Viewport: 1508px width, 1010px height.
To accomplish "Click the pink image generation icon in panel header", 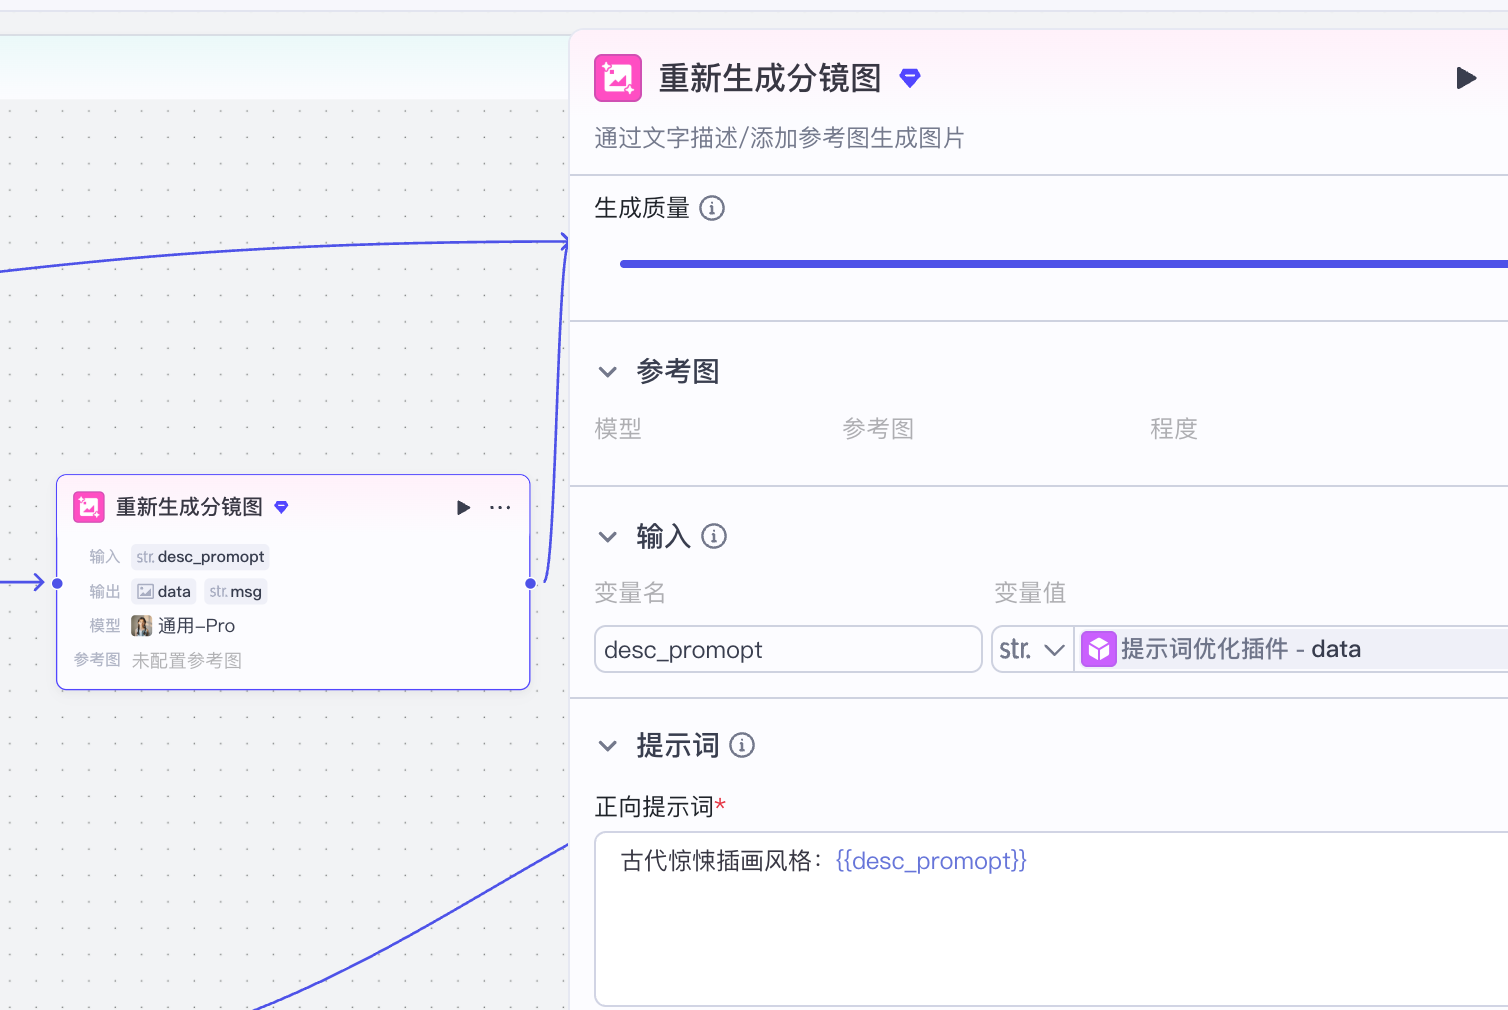I will coord(617,77).
